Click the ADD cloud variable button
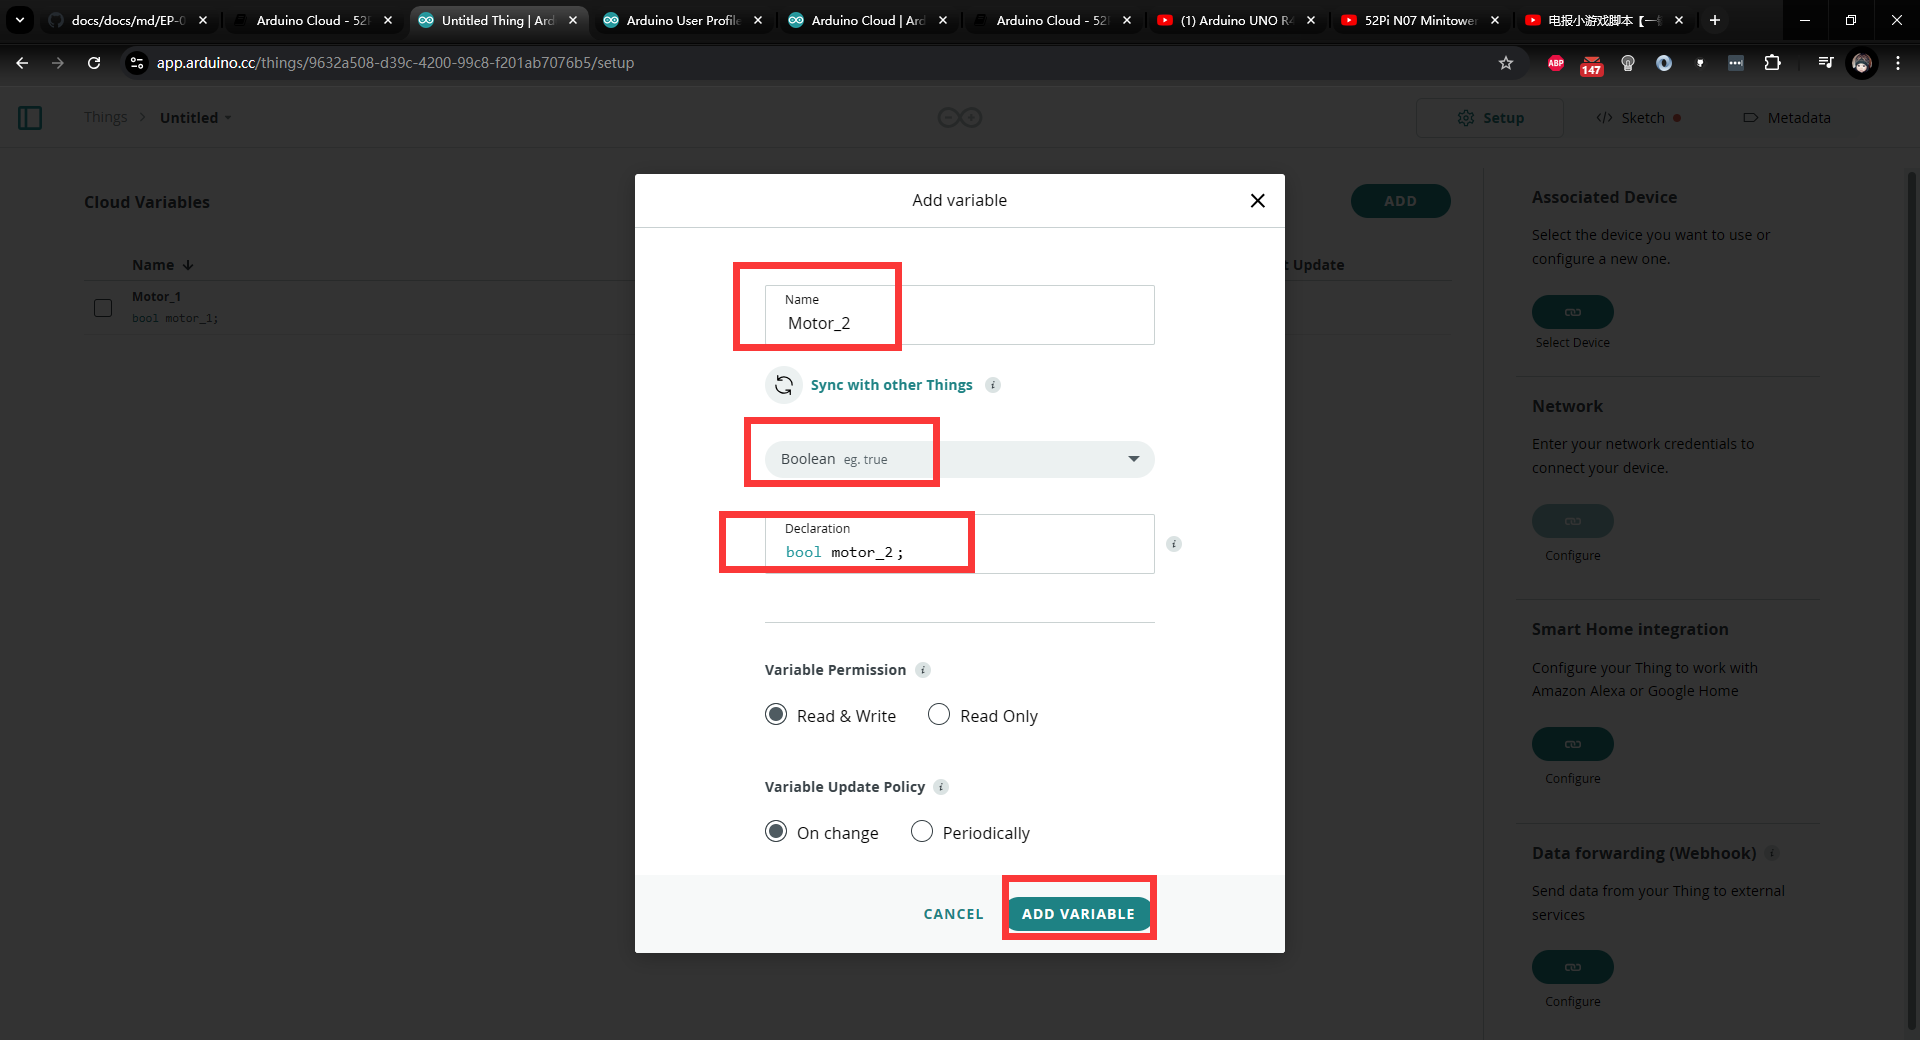Screen dimensions: 1920x1040 [1400, 201]
